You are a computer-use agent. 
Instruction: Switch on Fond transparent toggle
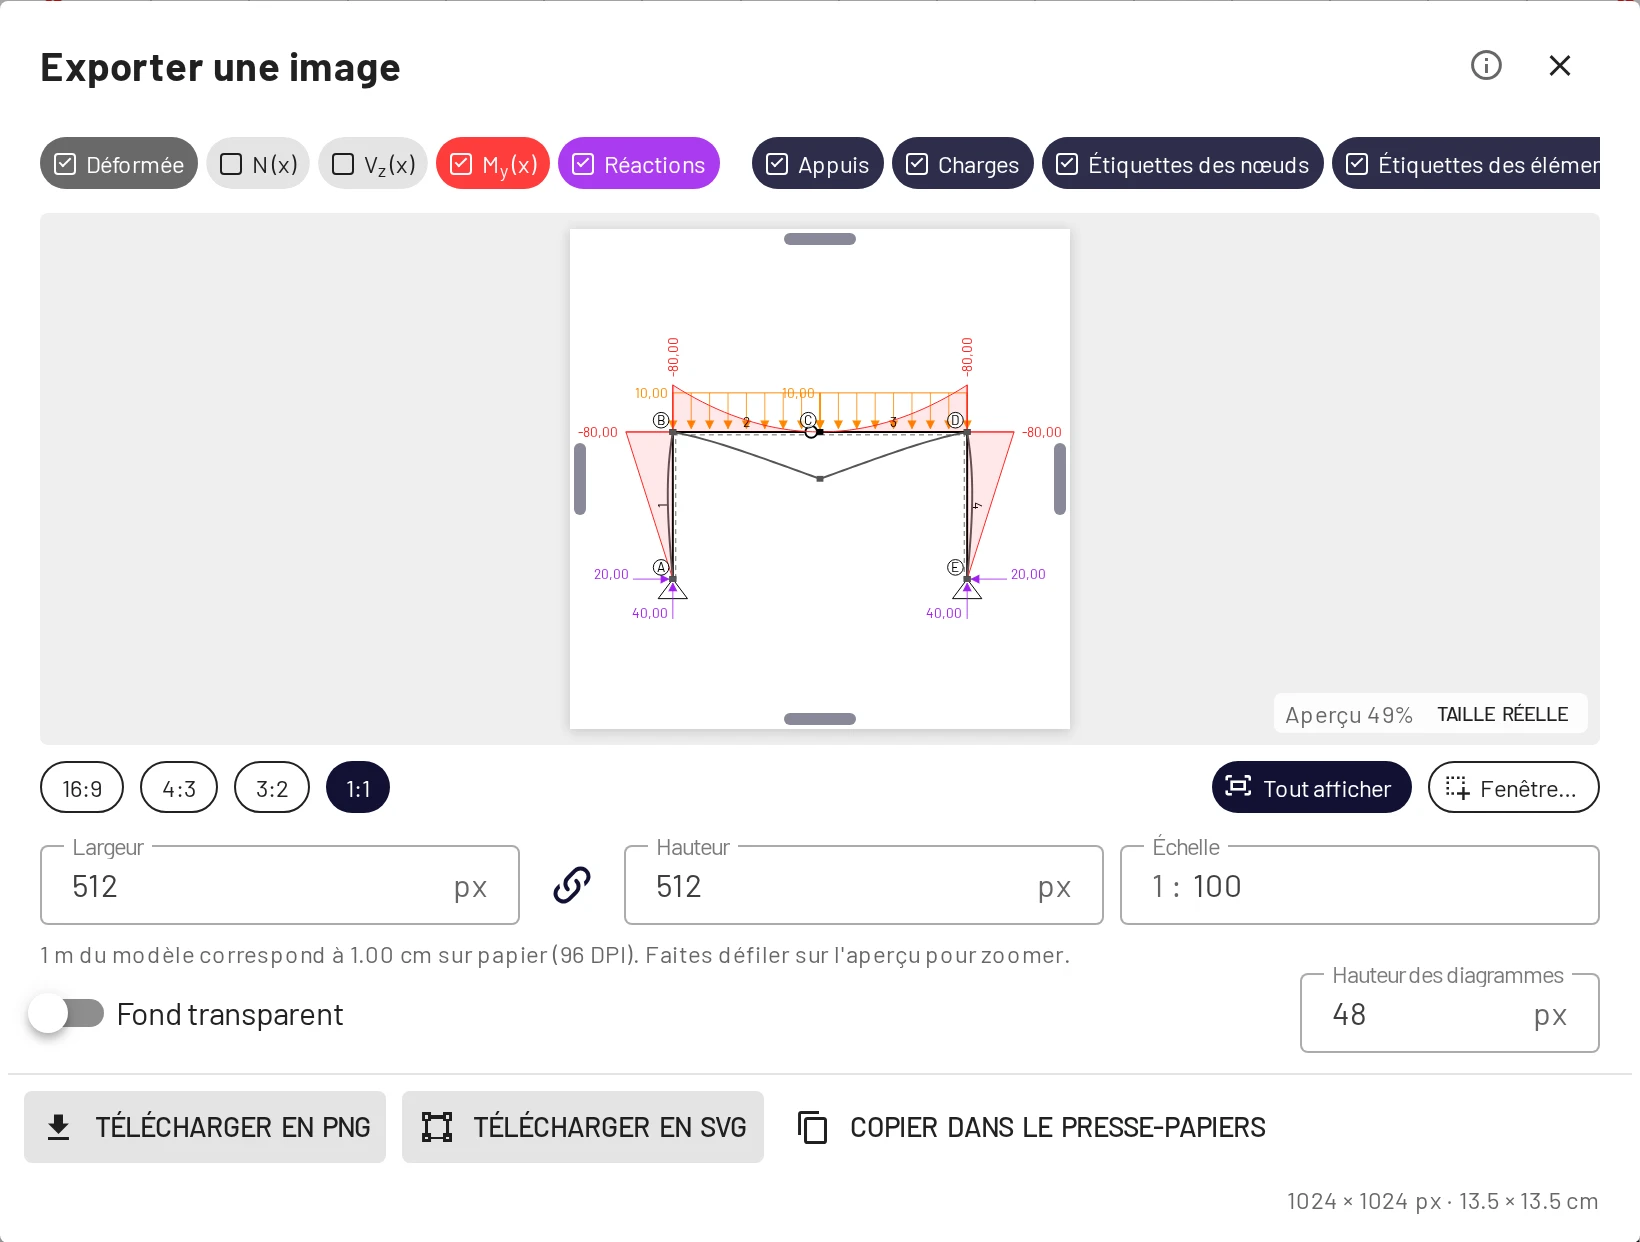66,1014
